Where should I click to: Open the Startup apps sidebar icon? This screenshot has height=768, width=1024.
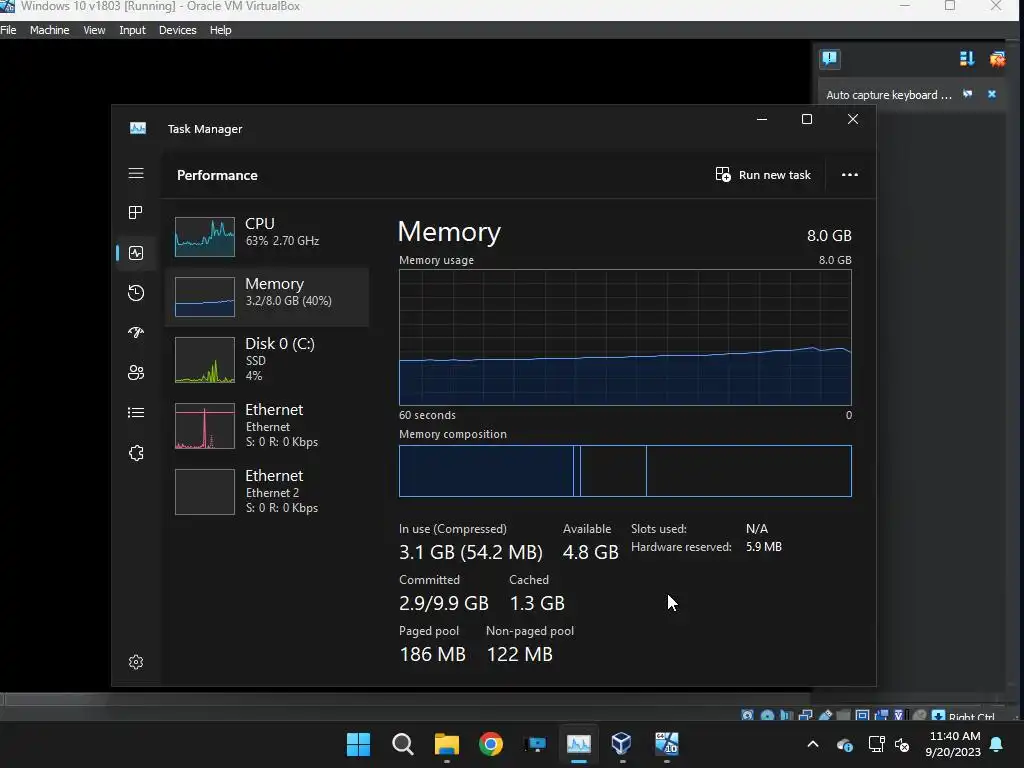pyautogui.click(x=136, y=332)
